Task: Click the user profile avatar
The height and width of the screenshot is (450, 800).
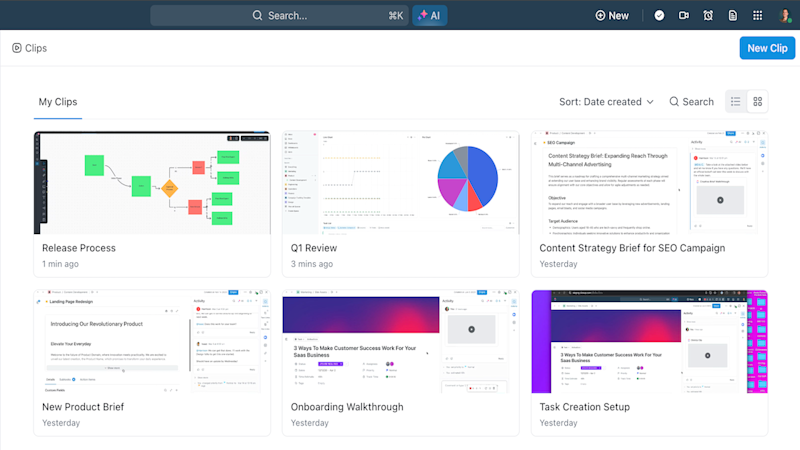Action: [x=785, y=15]
